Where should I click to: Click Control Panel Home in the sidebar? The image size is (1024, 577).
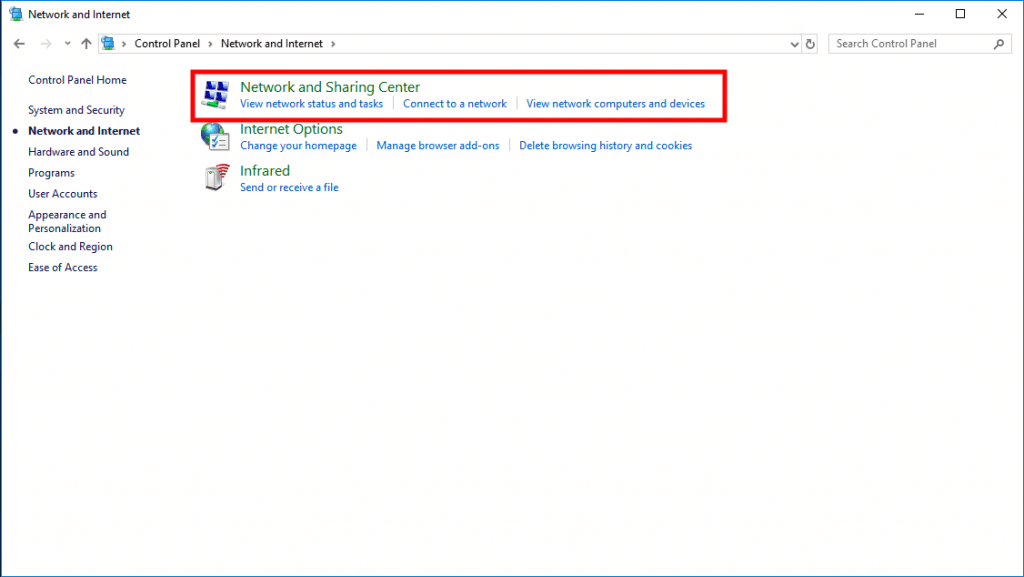point(77,80)
